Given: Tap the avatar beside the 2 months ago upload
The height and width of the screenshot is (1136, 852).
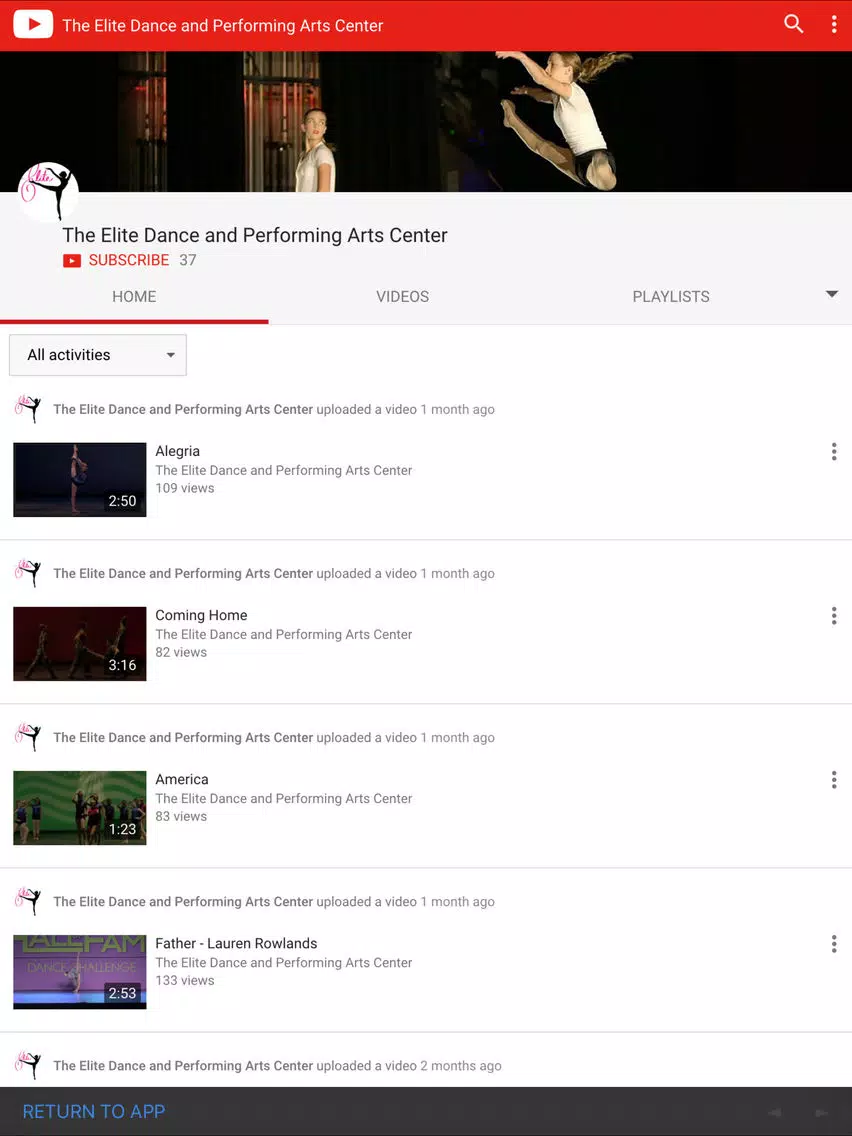Looking at the screenshot, I should 28,1066.
